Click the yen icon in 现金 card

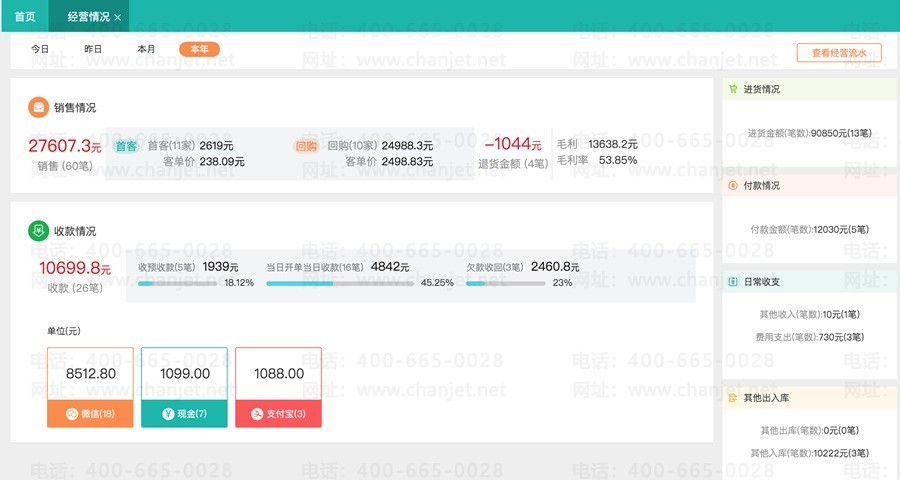pyautogui.click(x=168, y=413)
